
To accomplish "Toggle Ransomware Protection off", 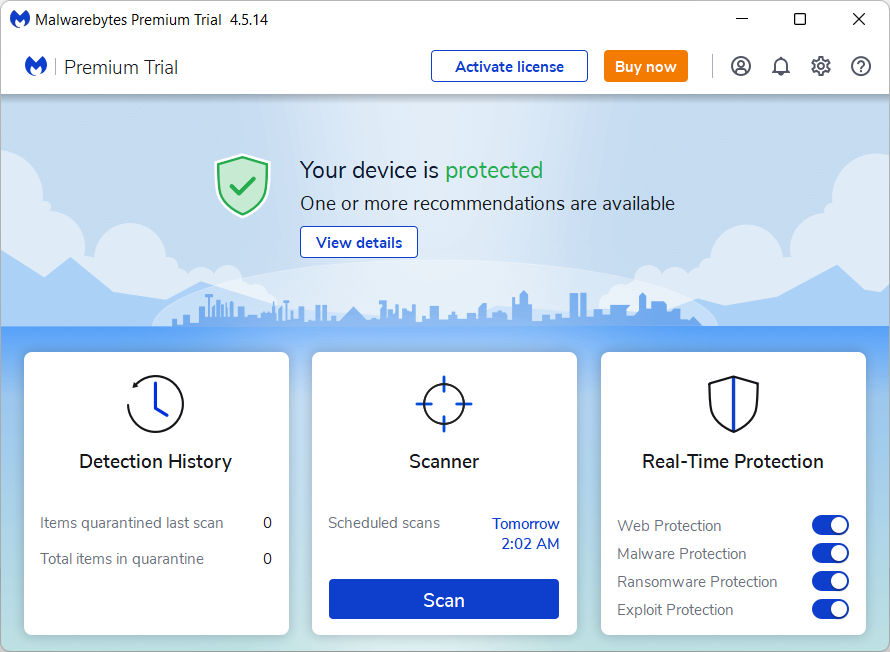I will [x=830, y=581].
